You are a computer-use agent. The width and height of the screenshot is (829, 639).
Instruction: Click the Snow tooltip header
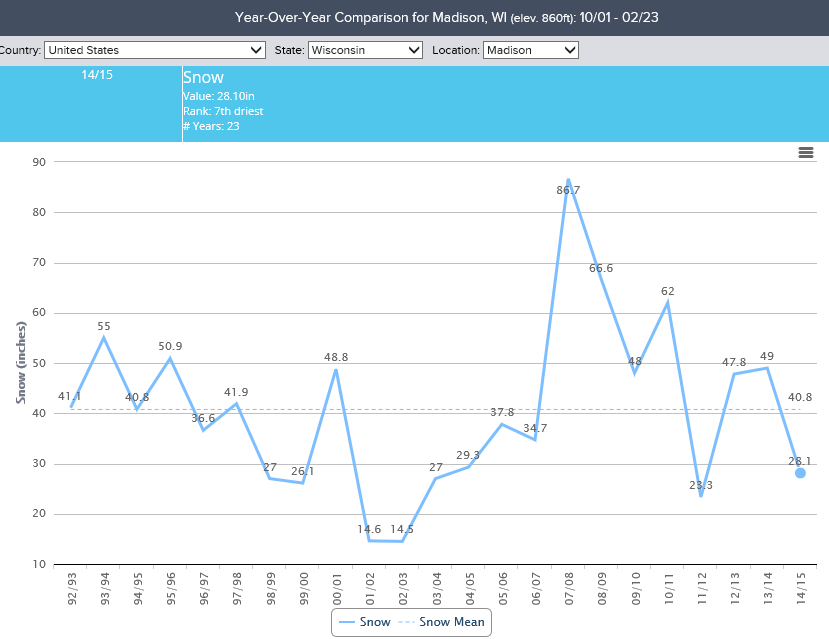click(x=202, y=77)
